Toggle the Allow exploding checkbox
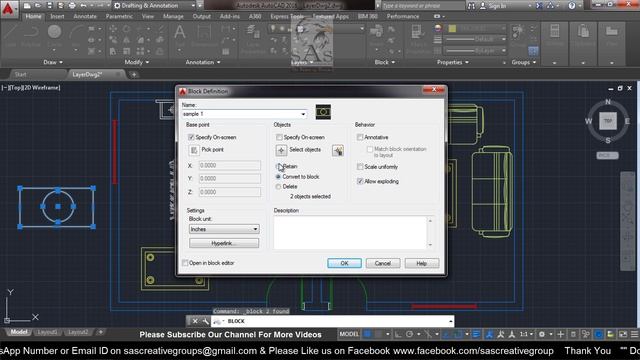 click(x=360, y=181)
